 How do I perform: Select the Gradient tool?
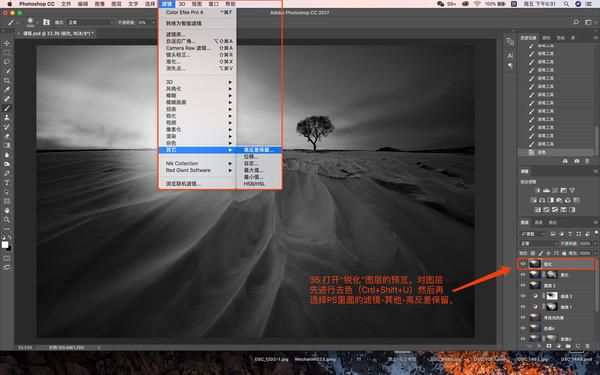tap(7, 145)
